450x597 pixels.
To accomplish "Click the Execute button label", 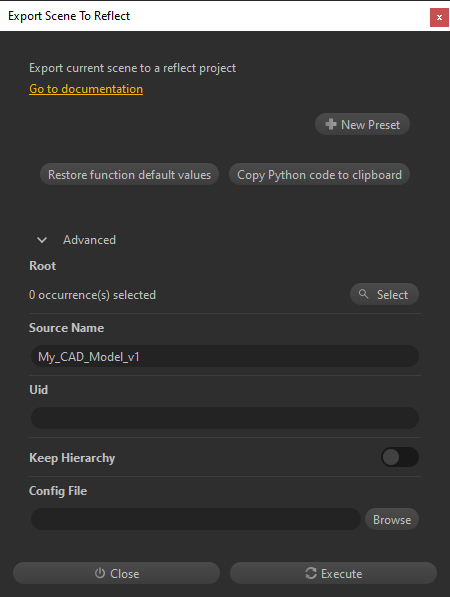I will pyautogui.click(x=341, y=573).
